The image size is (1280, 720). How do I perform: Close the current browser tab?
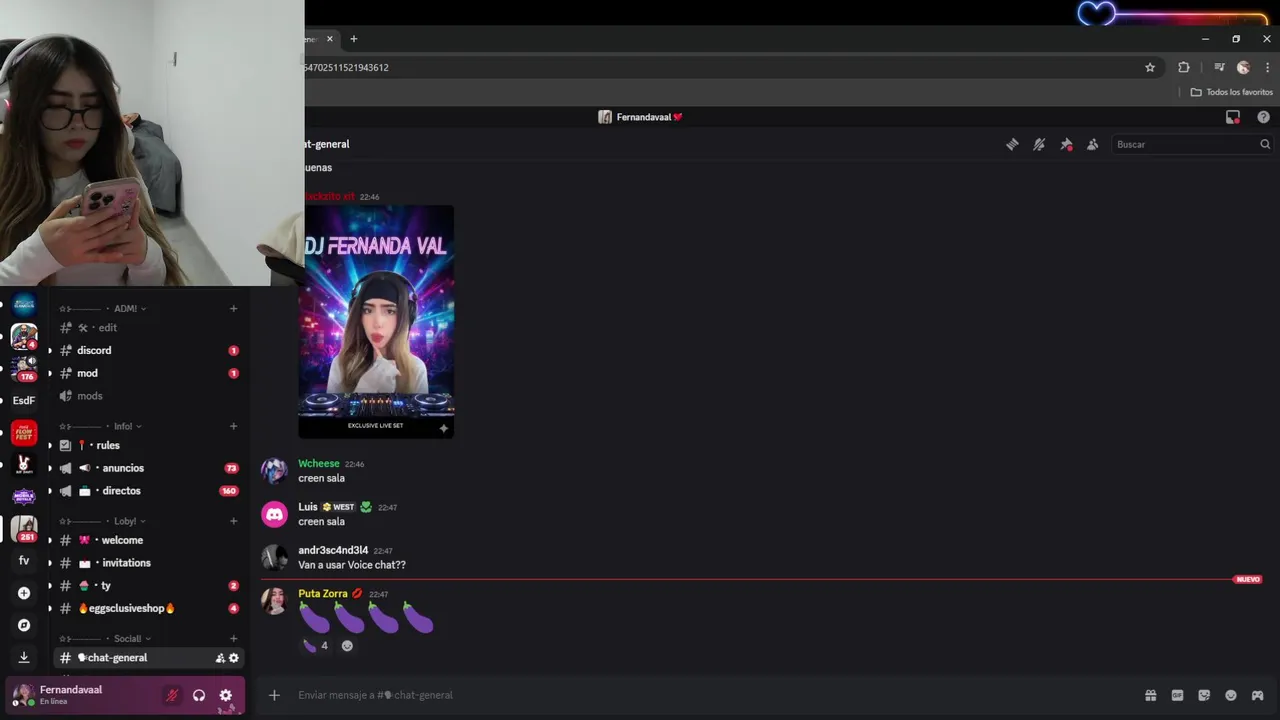(x=330, y=39)
